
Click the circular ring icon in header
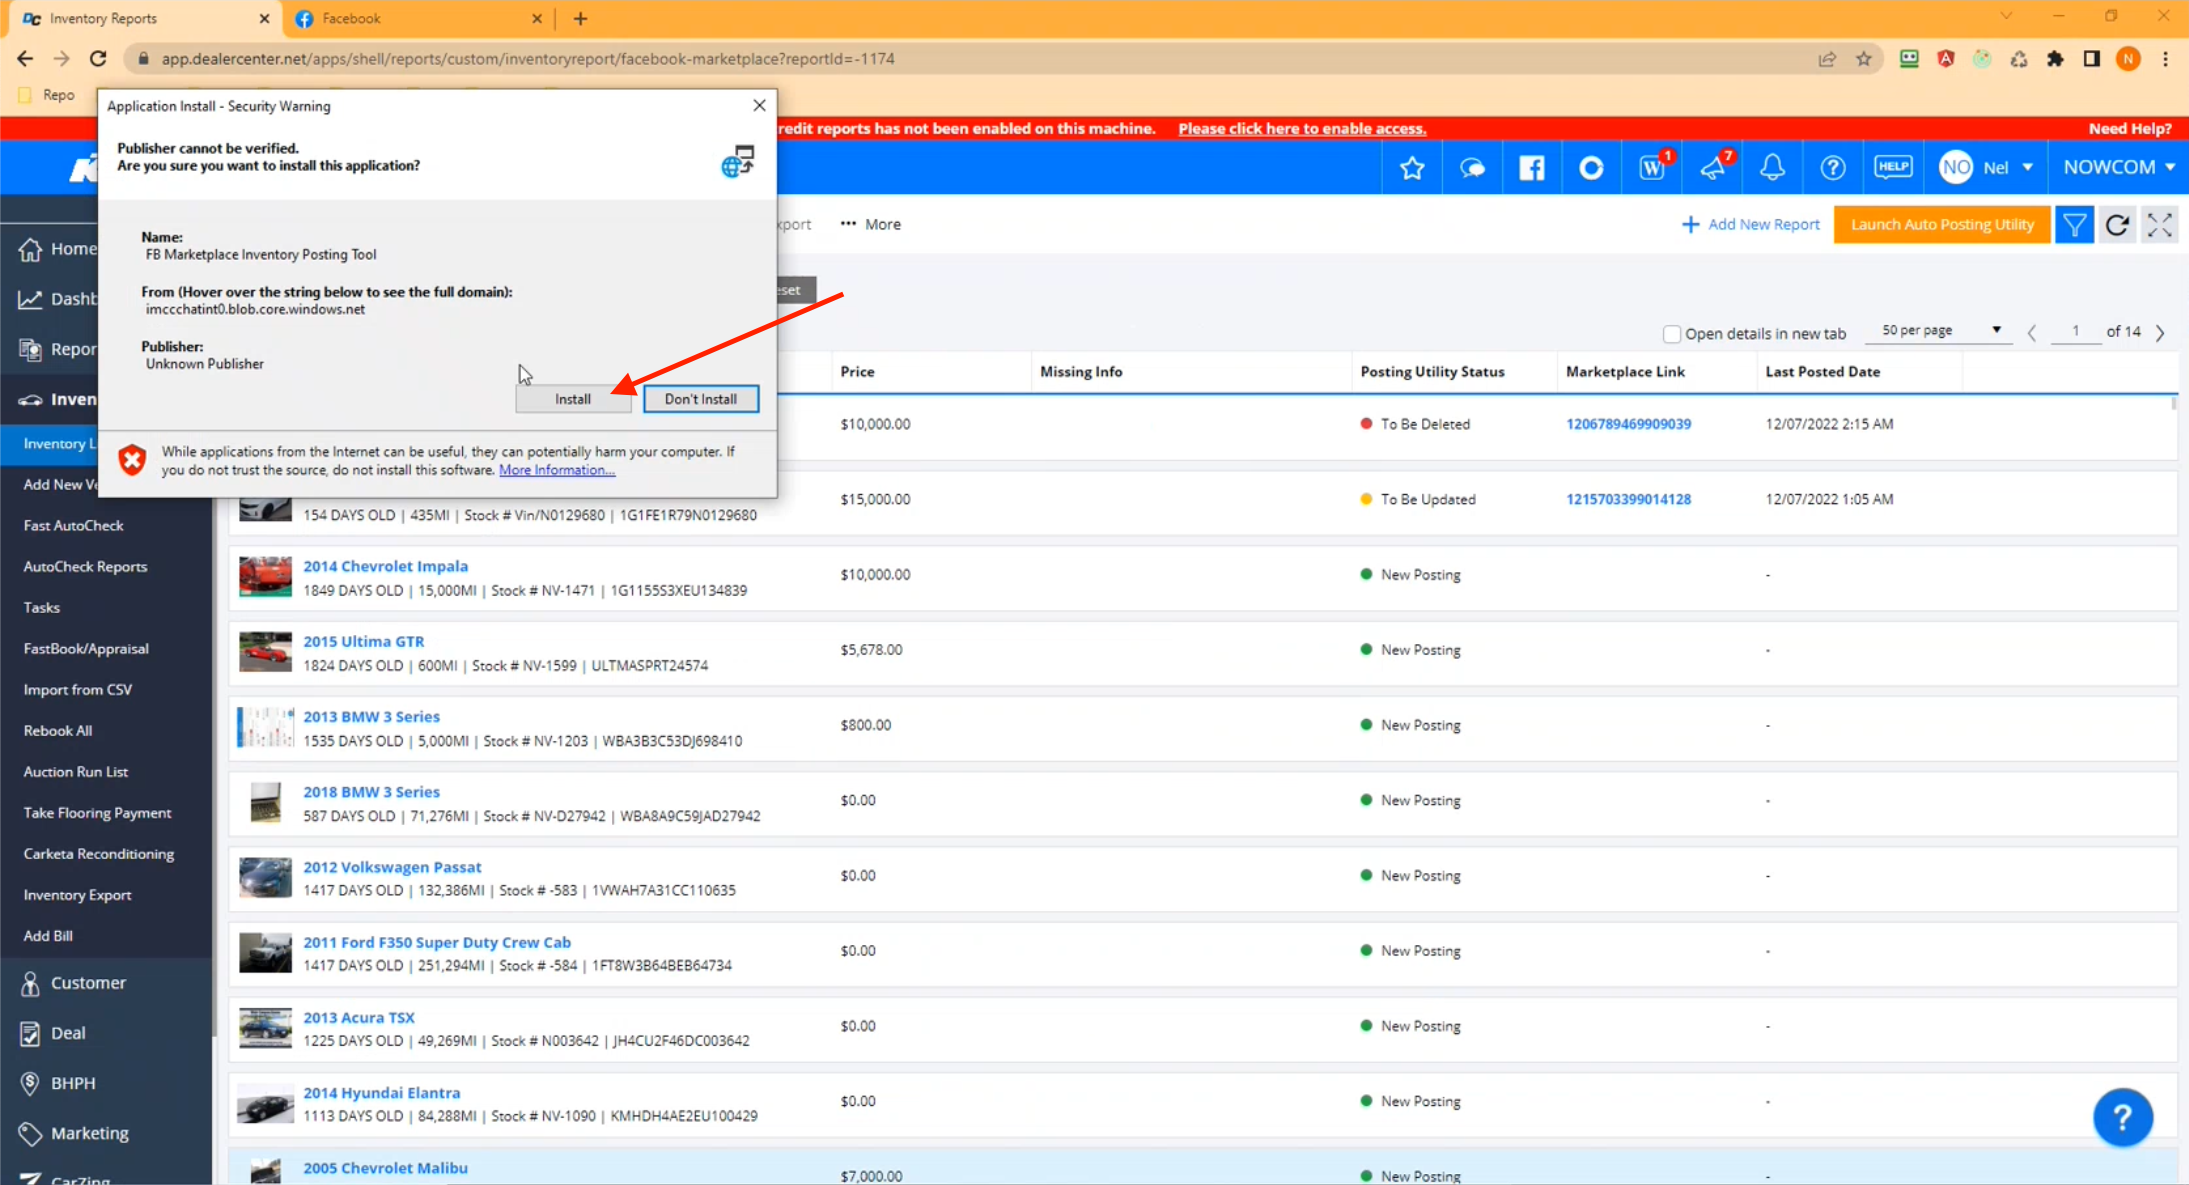pyautogui.click(x=1591, y=168)
